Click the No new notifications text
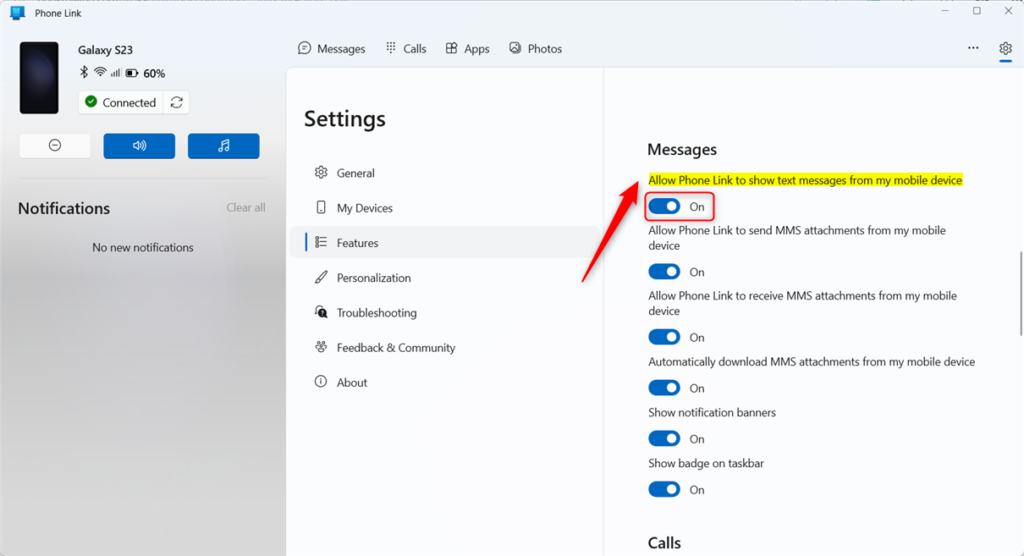The image size is (1024, 556). click(142, 248)
